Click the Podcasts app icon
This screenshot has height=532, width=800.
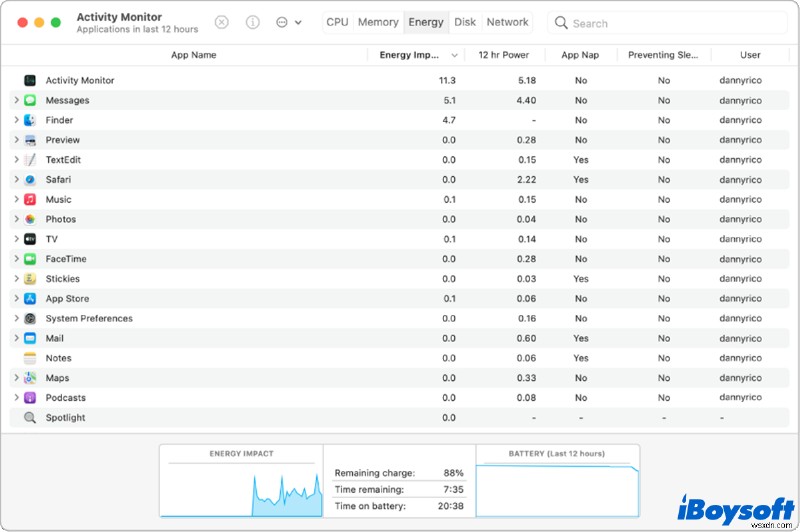(x=30, y=398)
